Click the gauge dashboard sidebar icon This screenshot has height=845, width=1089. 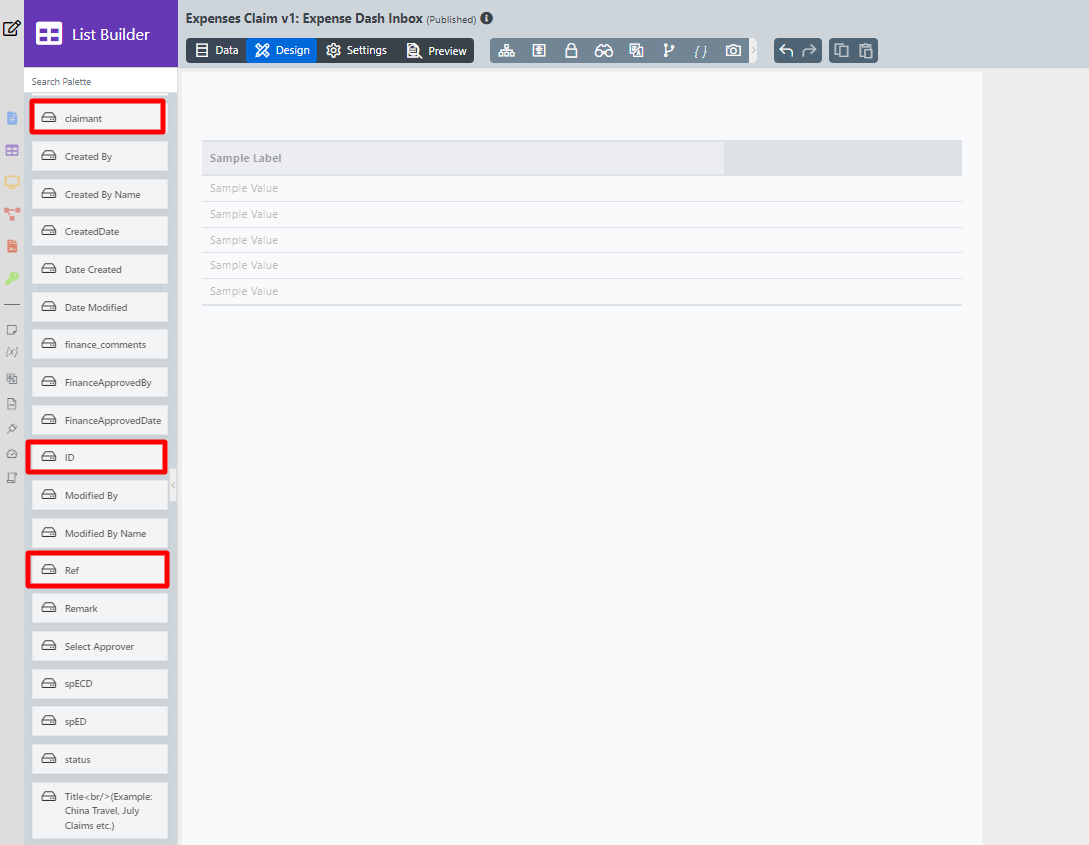[x=12, y=453]
